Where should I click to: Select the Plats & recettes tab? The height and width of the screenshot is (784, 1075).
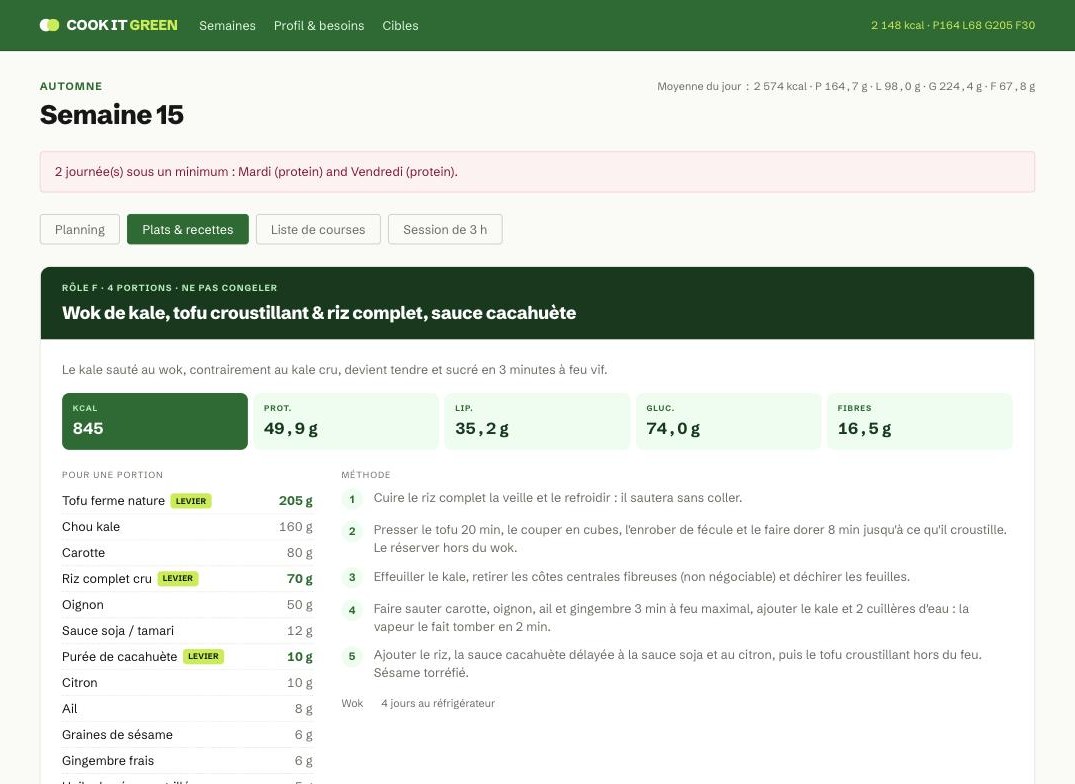click(x=187, y=230)
